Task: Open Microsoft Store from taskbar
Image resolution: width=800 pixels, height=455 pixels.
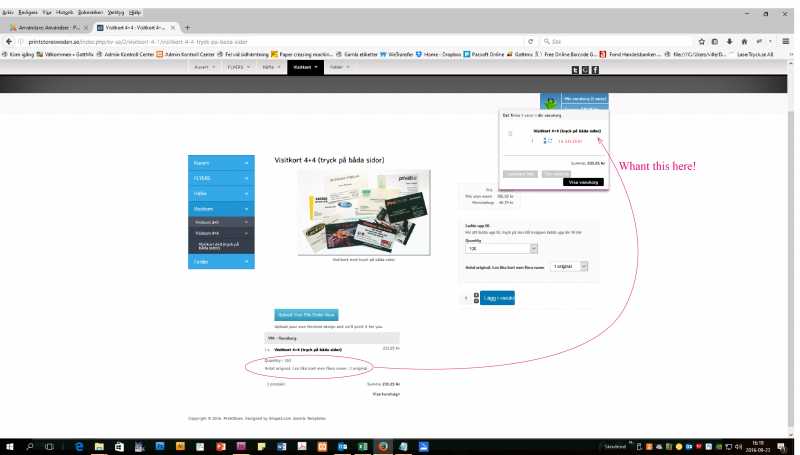Action: pyautogui.click(x=119, y=447)
